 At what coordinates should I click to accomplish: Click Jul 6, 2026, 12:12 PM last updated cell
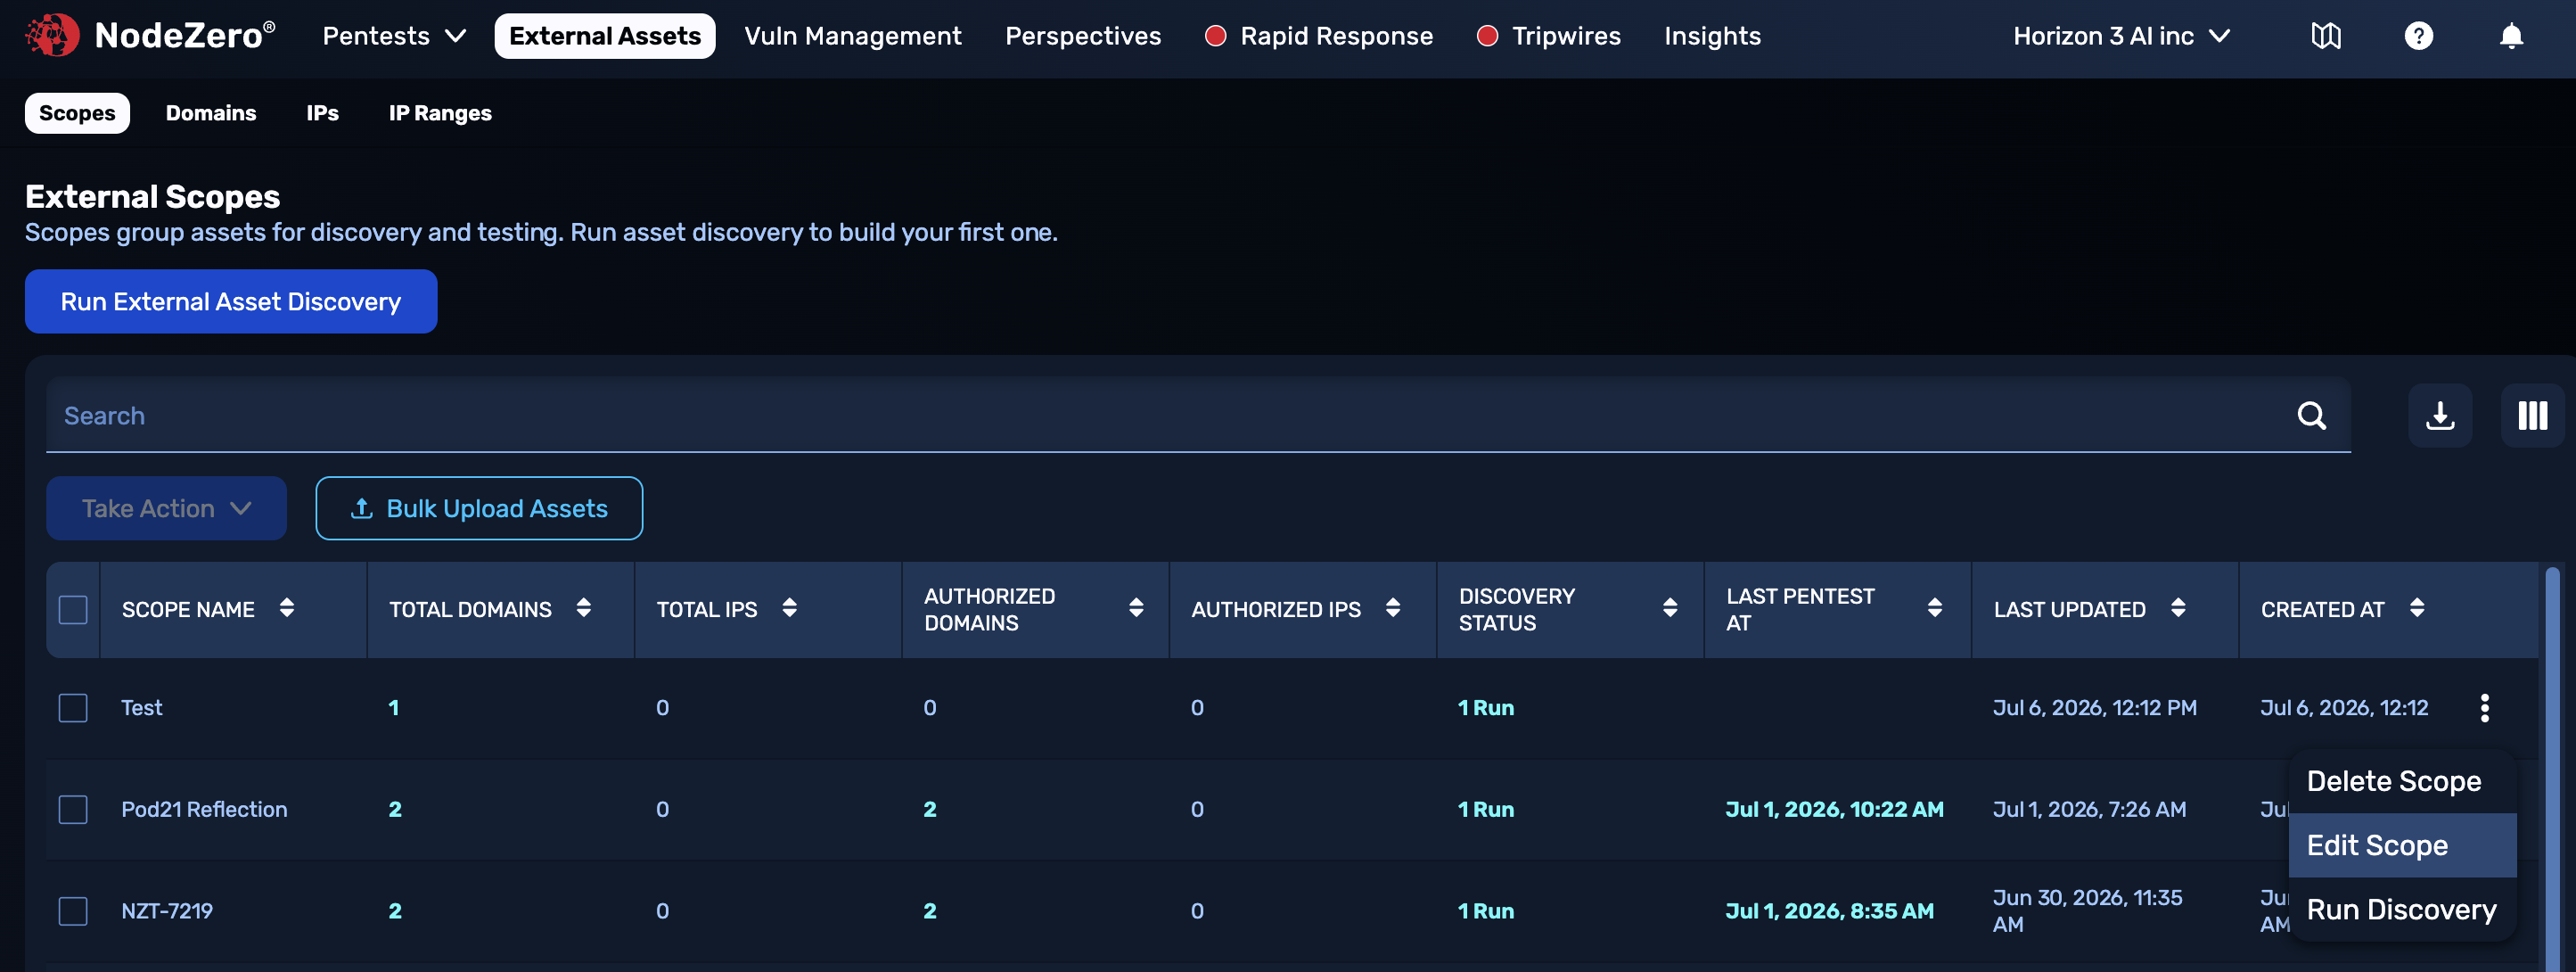coord(2094,708)
